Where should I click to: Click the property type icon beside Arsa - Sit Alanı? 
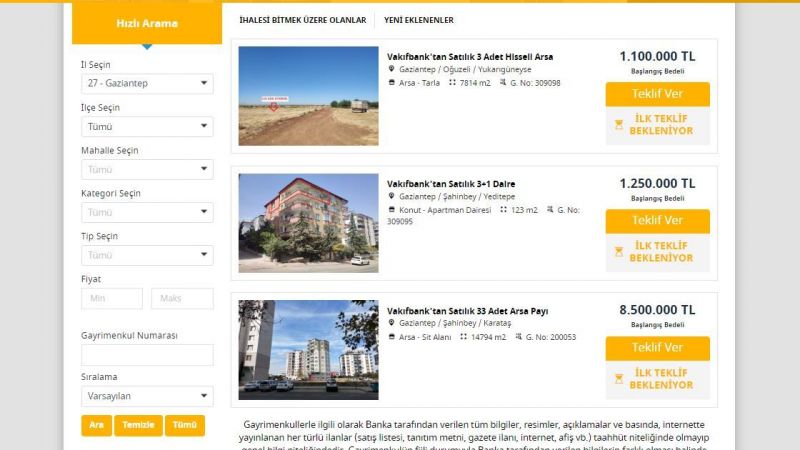(x=391, y=336)
